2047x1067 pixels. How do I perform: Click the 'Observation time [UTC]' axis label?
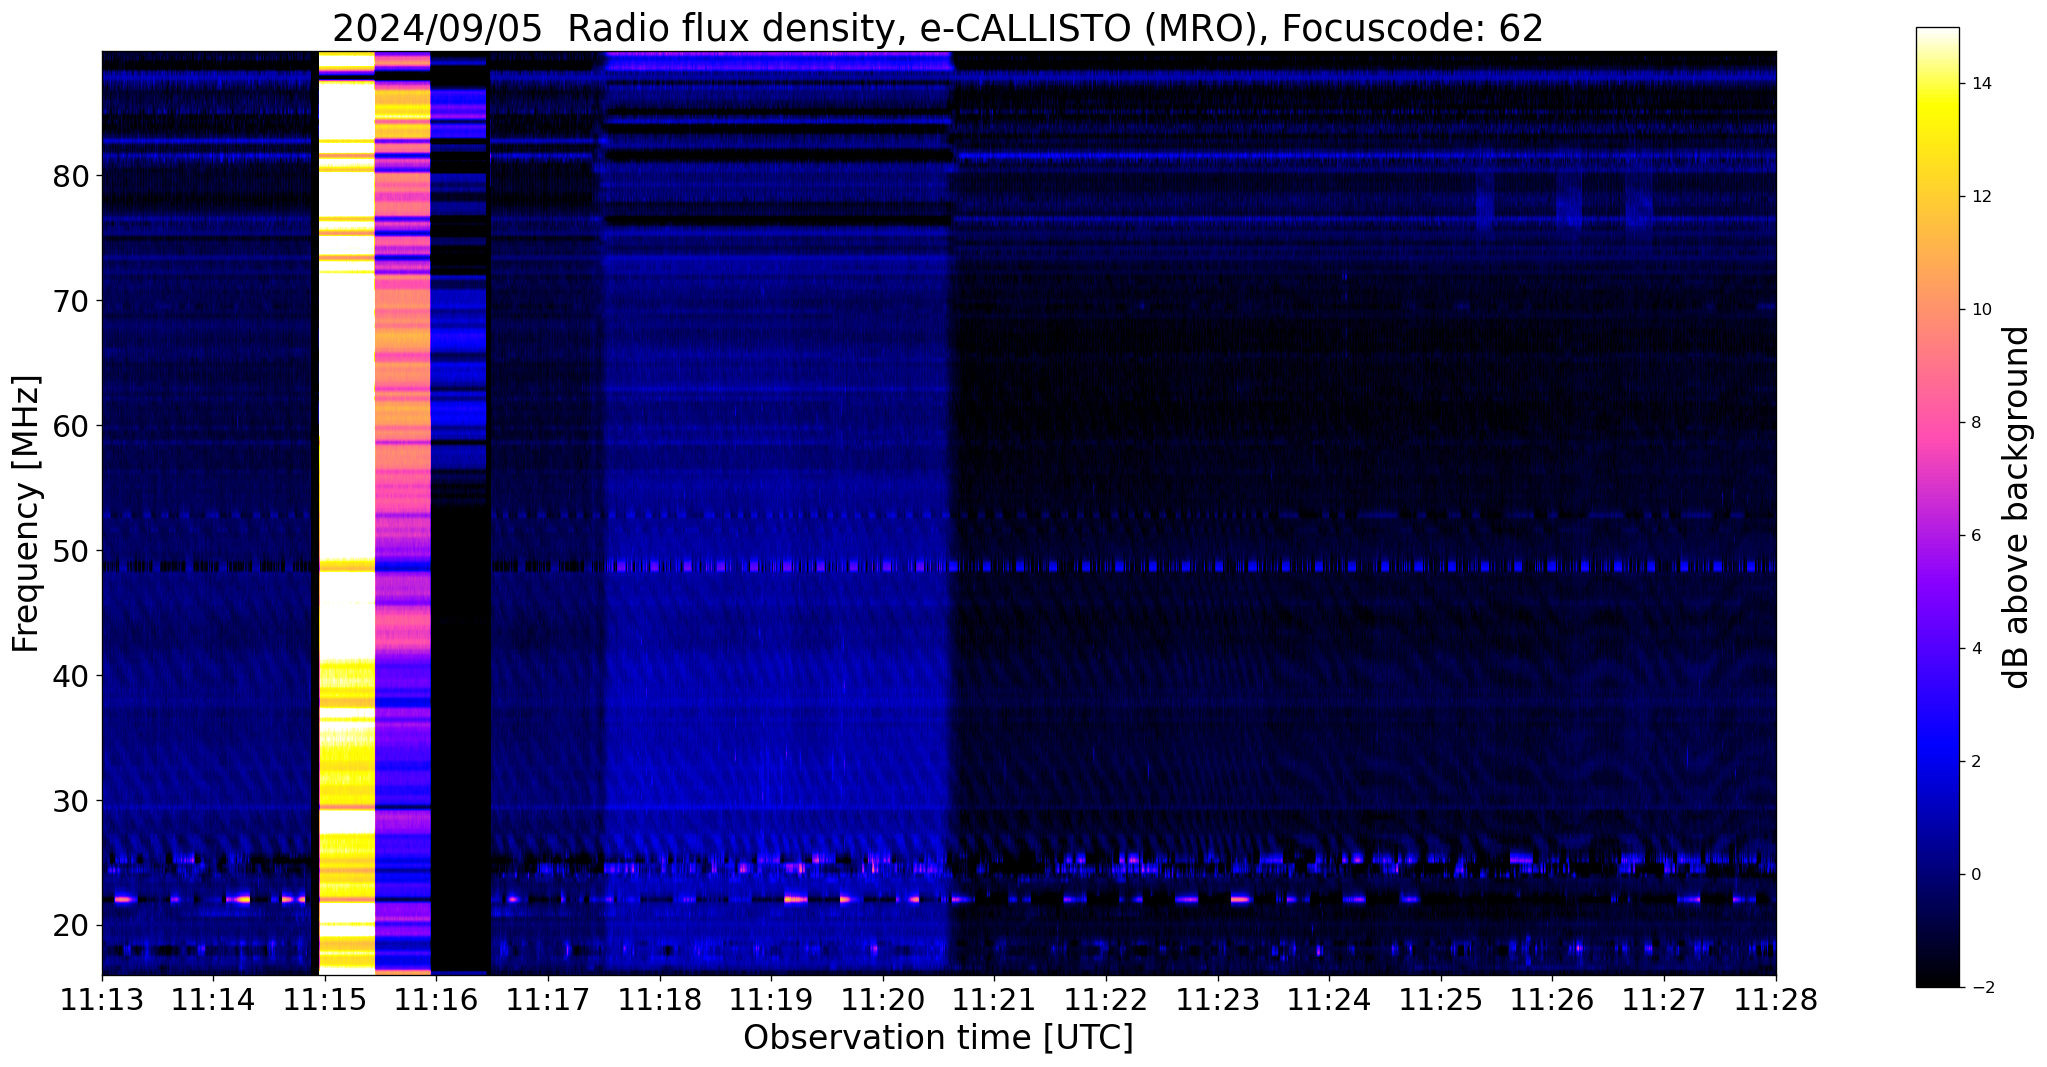point(938,1038)
